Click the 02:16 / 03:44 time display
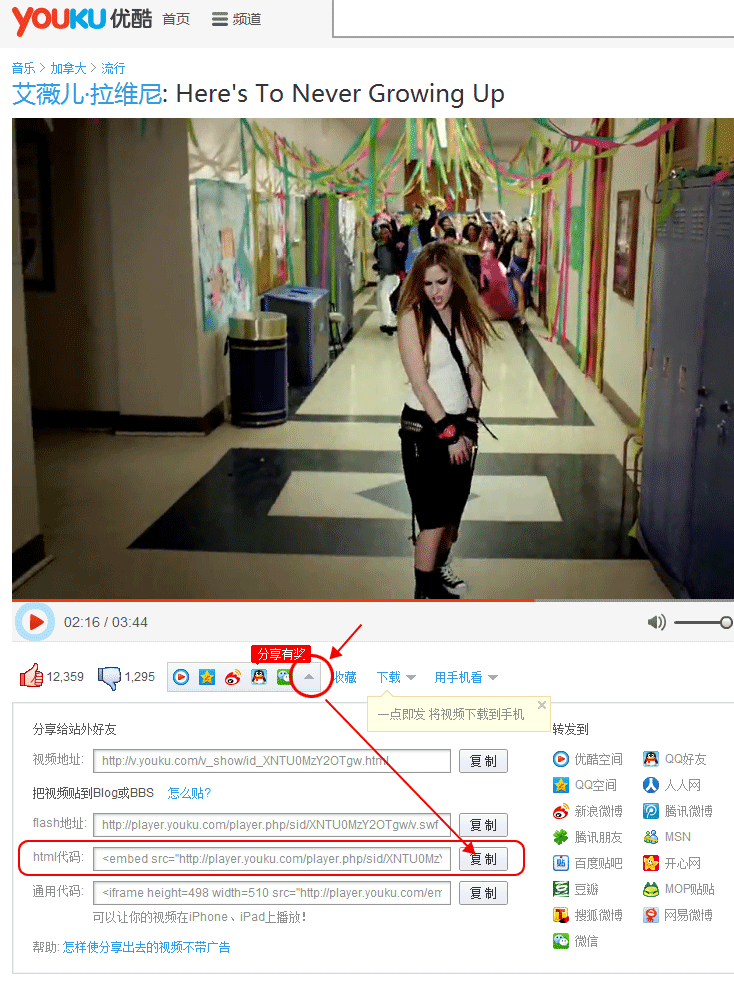 106,623
